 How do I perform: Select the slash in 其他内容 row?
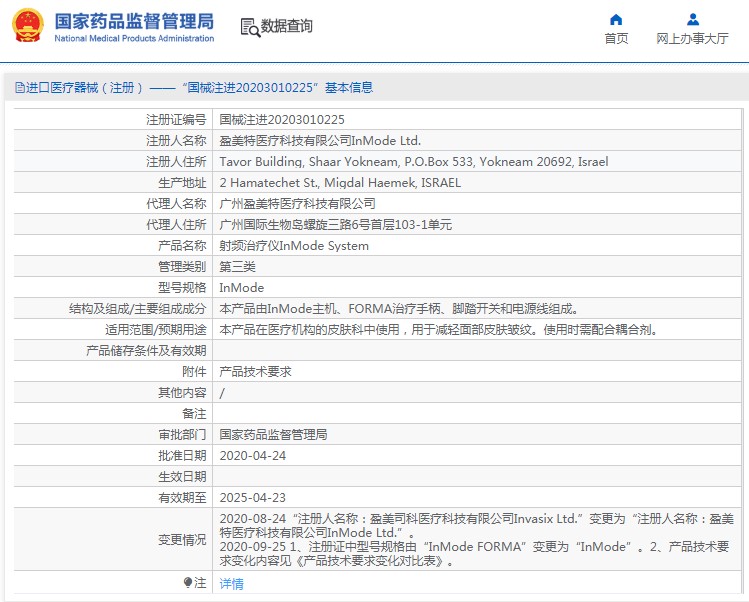(x=222, y=393)
